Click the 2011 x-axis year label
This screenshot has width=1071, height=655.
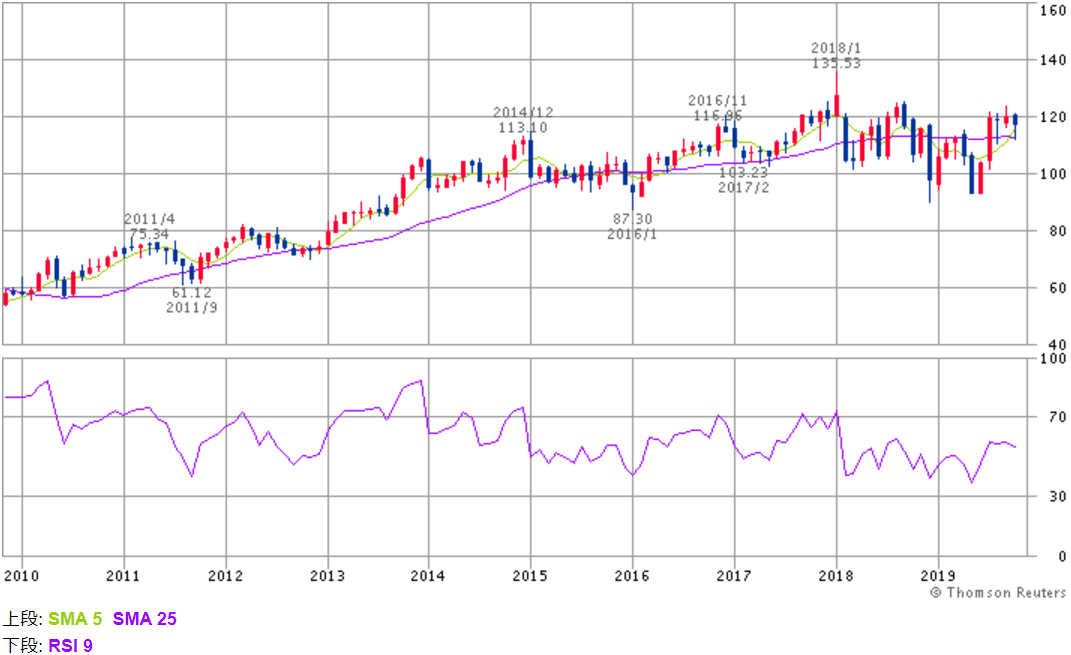tap(123, 576)
